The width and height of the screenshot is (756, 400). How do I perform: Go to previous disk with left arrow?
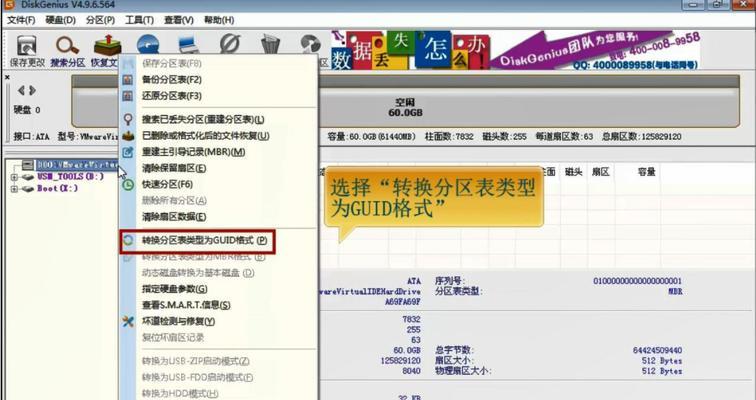pos(21,90)
